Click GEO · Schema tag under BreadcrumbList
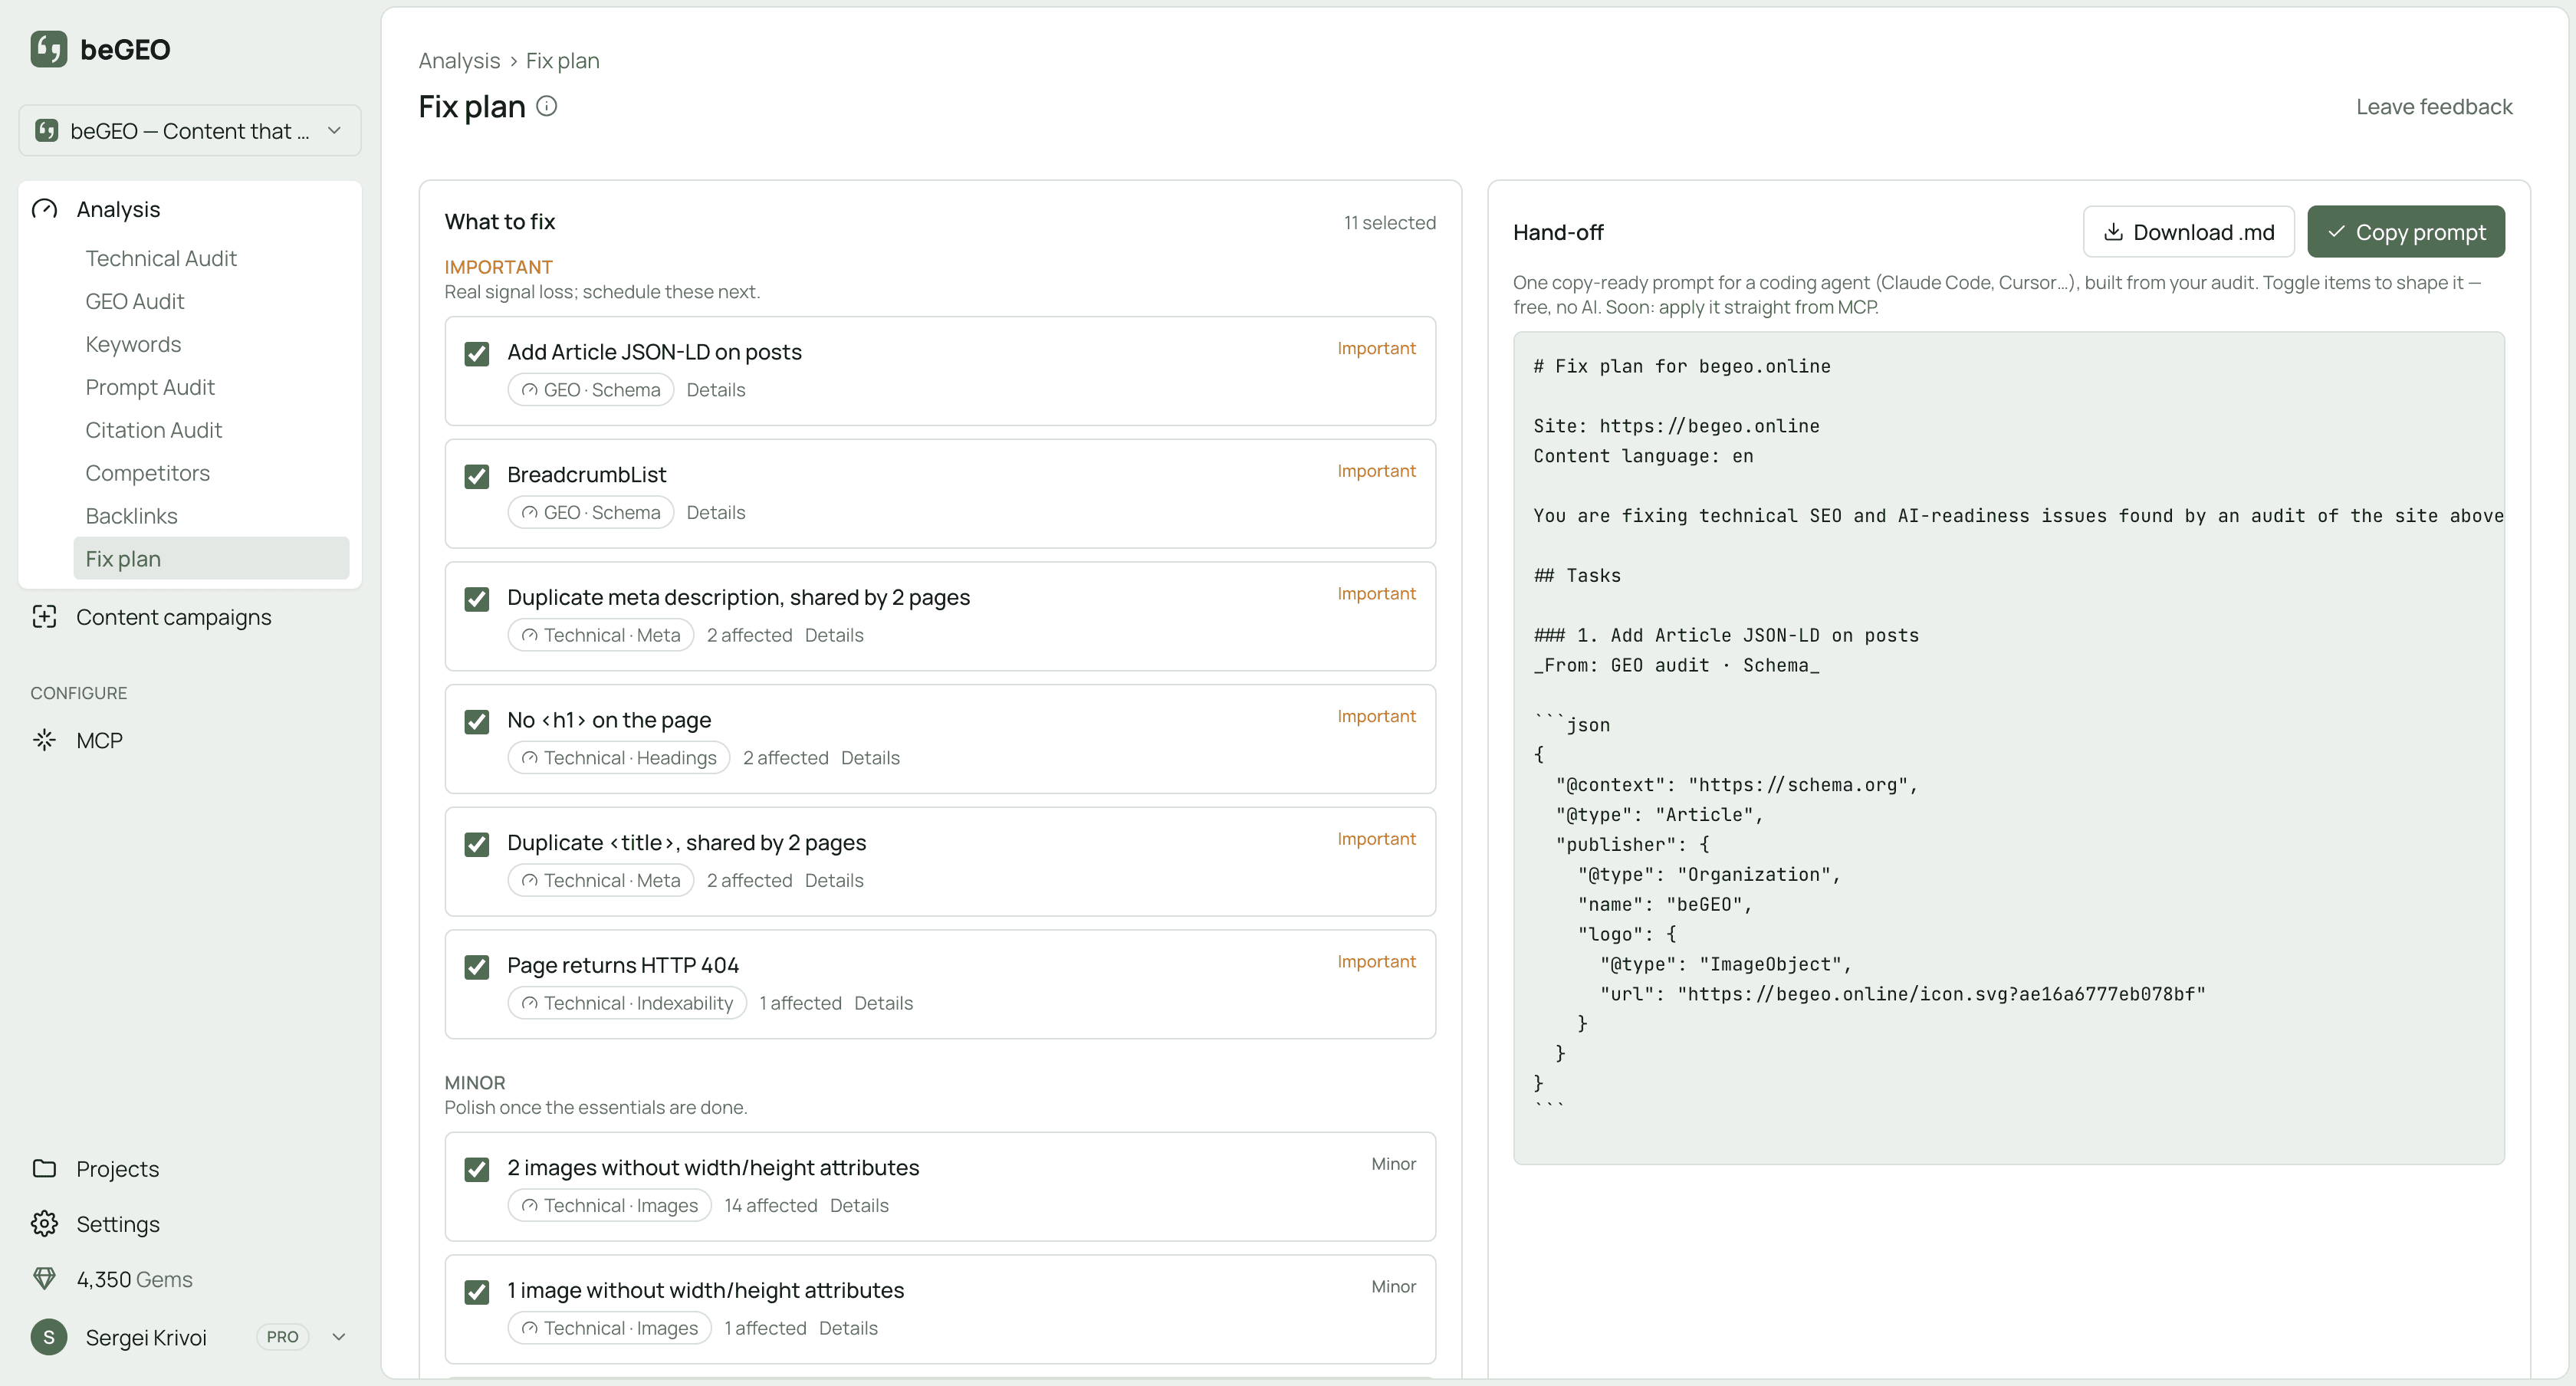The height and width of the screenshot is (1386, 2576). click(x=591, y=512)
